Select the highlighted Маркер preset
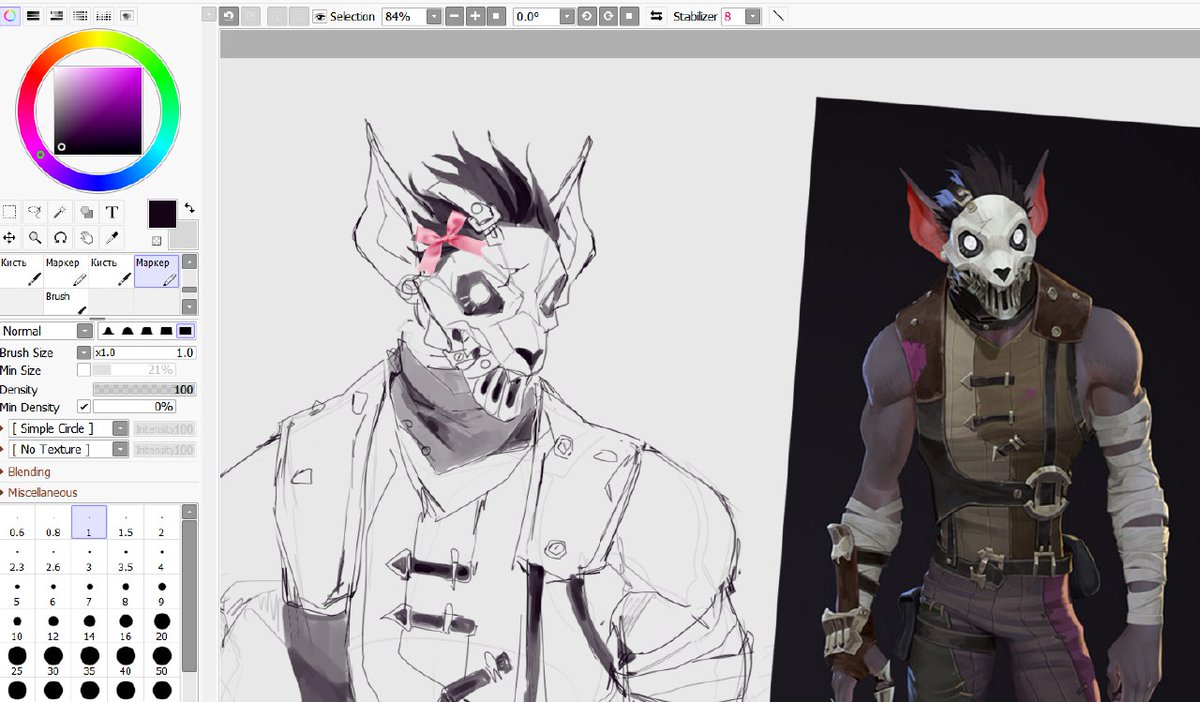This screenshot has height=702, width=1200. point(156,272)
